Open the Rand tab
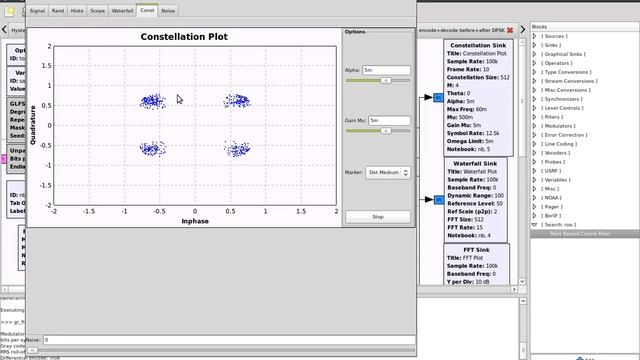Screen dimensions: 640x360 point(58,11)
